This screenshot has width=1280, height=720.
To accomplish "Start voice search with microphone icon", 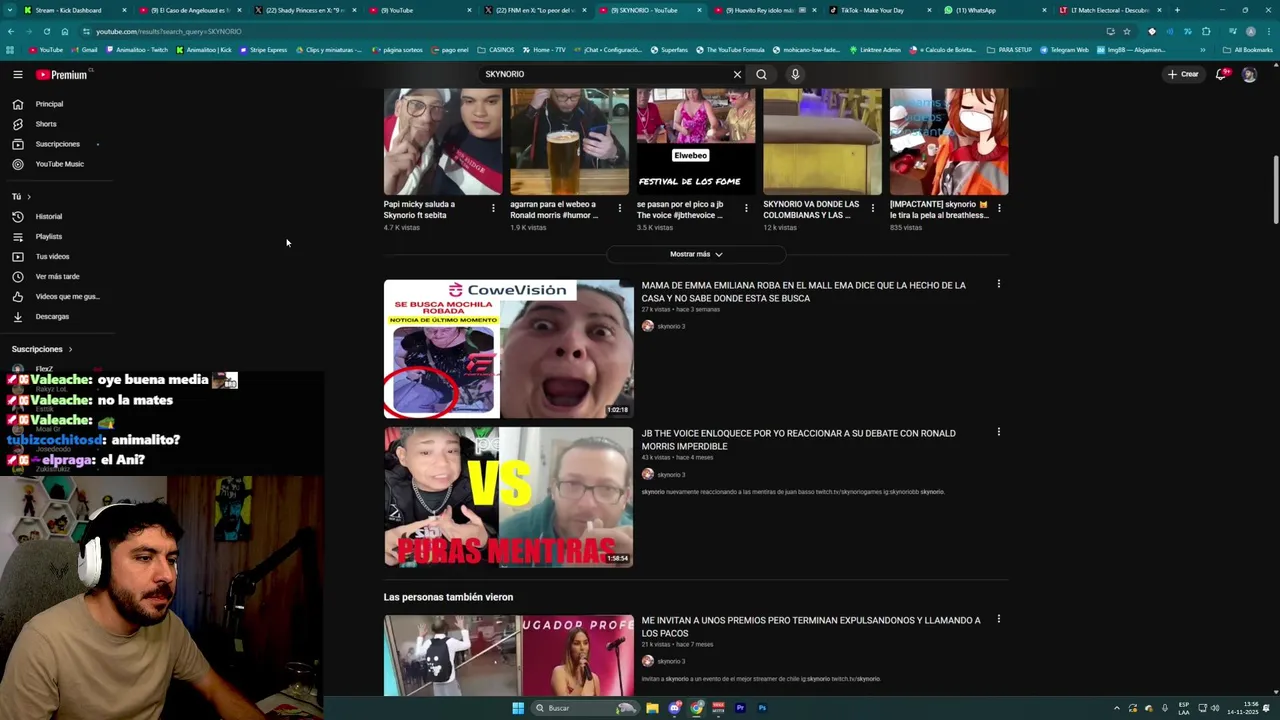I will pos(795,74).
